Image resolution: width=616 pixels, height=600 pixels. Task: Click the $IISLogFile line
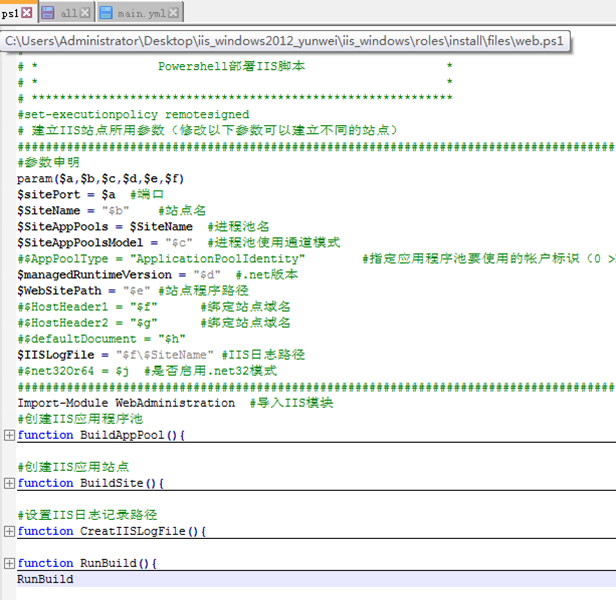coord(161,355)
